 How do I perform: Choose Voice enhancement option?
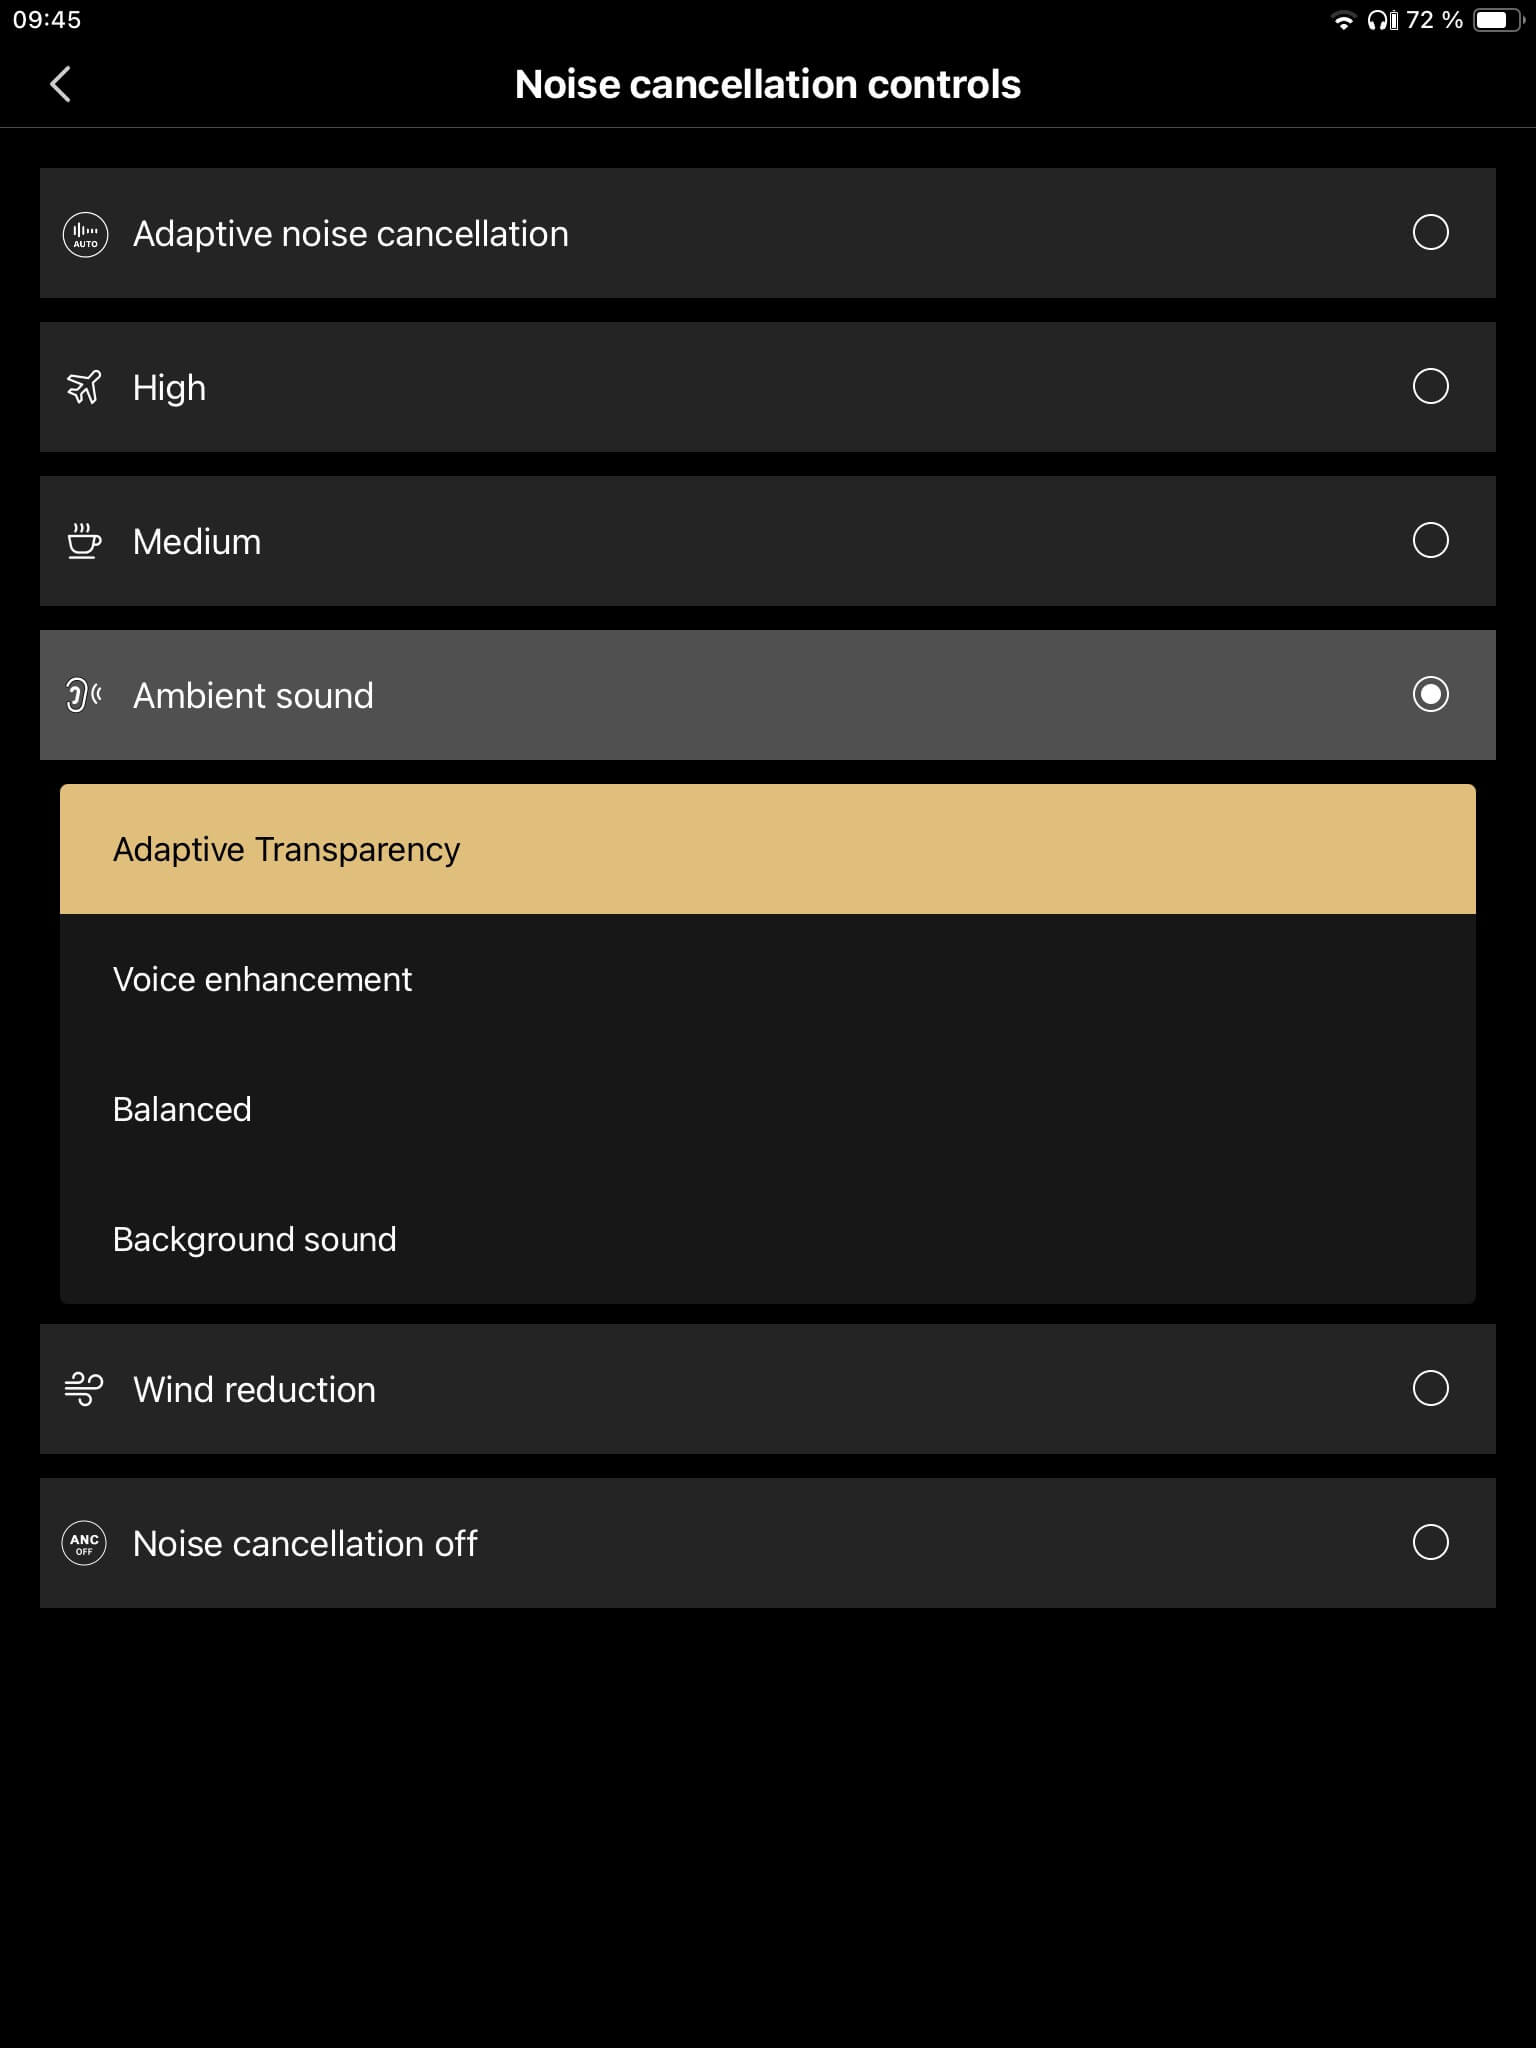point(262,980)
